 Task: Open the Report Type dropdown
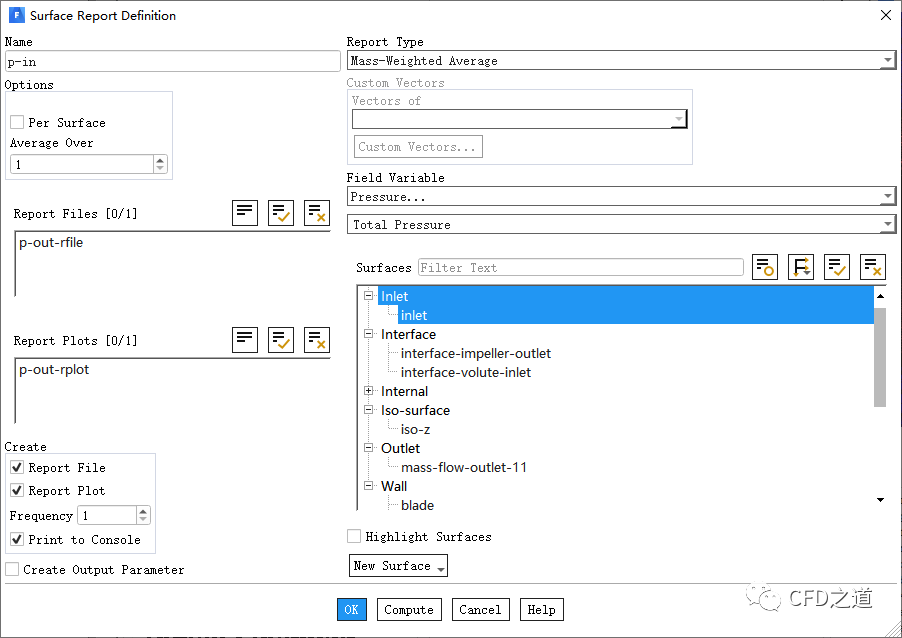620,61
